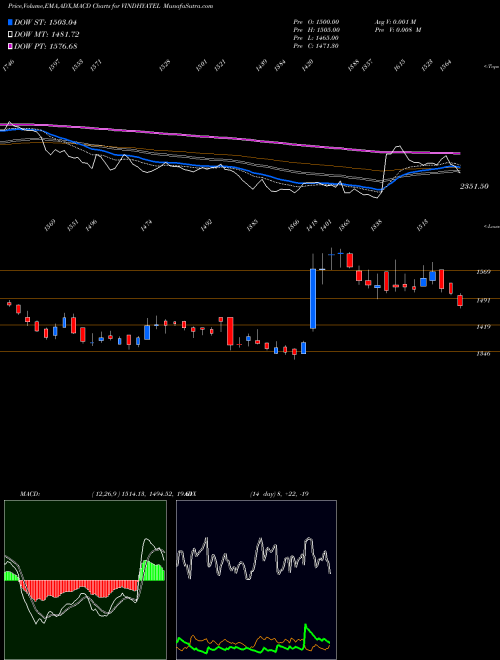Click the Pre C close value line

(316, 46)
